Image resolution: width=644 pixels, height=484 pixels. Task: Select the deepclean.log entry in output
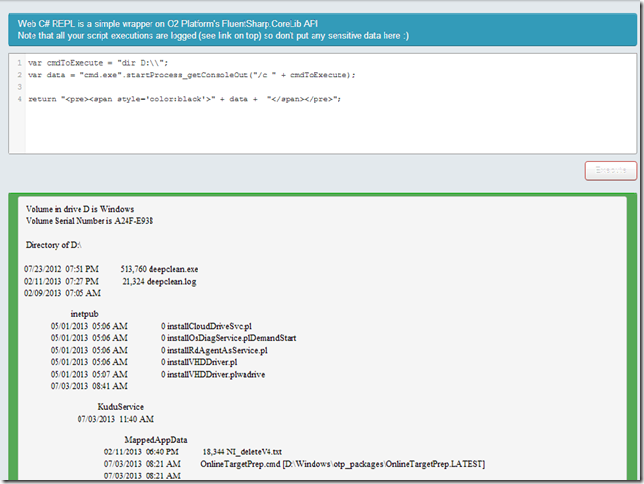pos(171,281)
